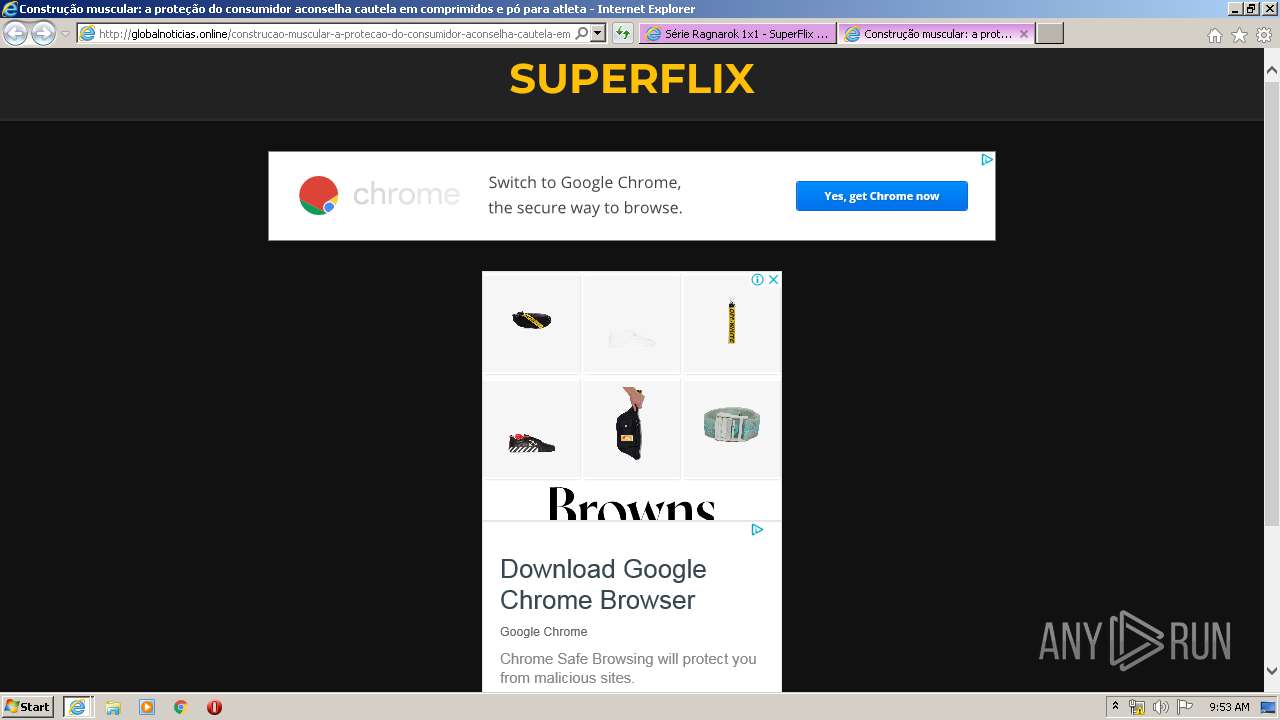Image resolution: width=1280 pixels, height=720 pixels.
Task: Click the Chrome logo in banner ad
Action: coord(319,196)
